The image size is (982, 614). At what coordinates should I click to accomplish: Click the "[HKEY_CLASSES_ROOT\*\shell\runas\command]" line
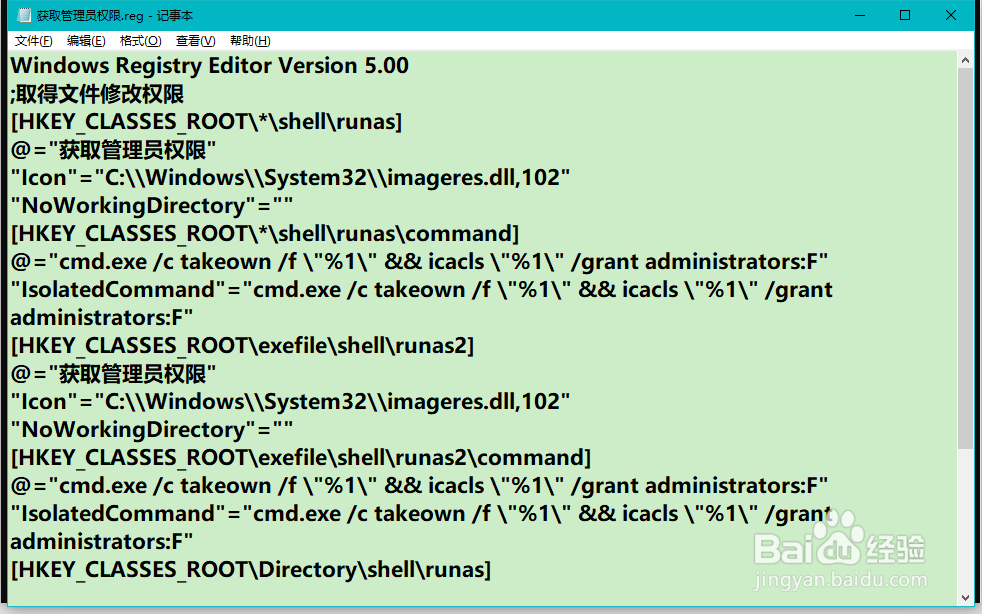(265, 234)
